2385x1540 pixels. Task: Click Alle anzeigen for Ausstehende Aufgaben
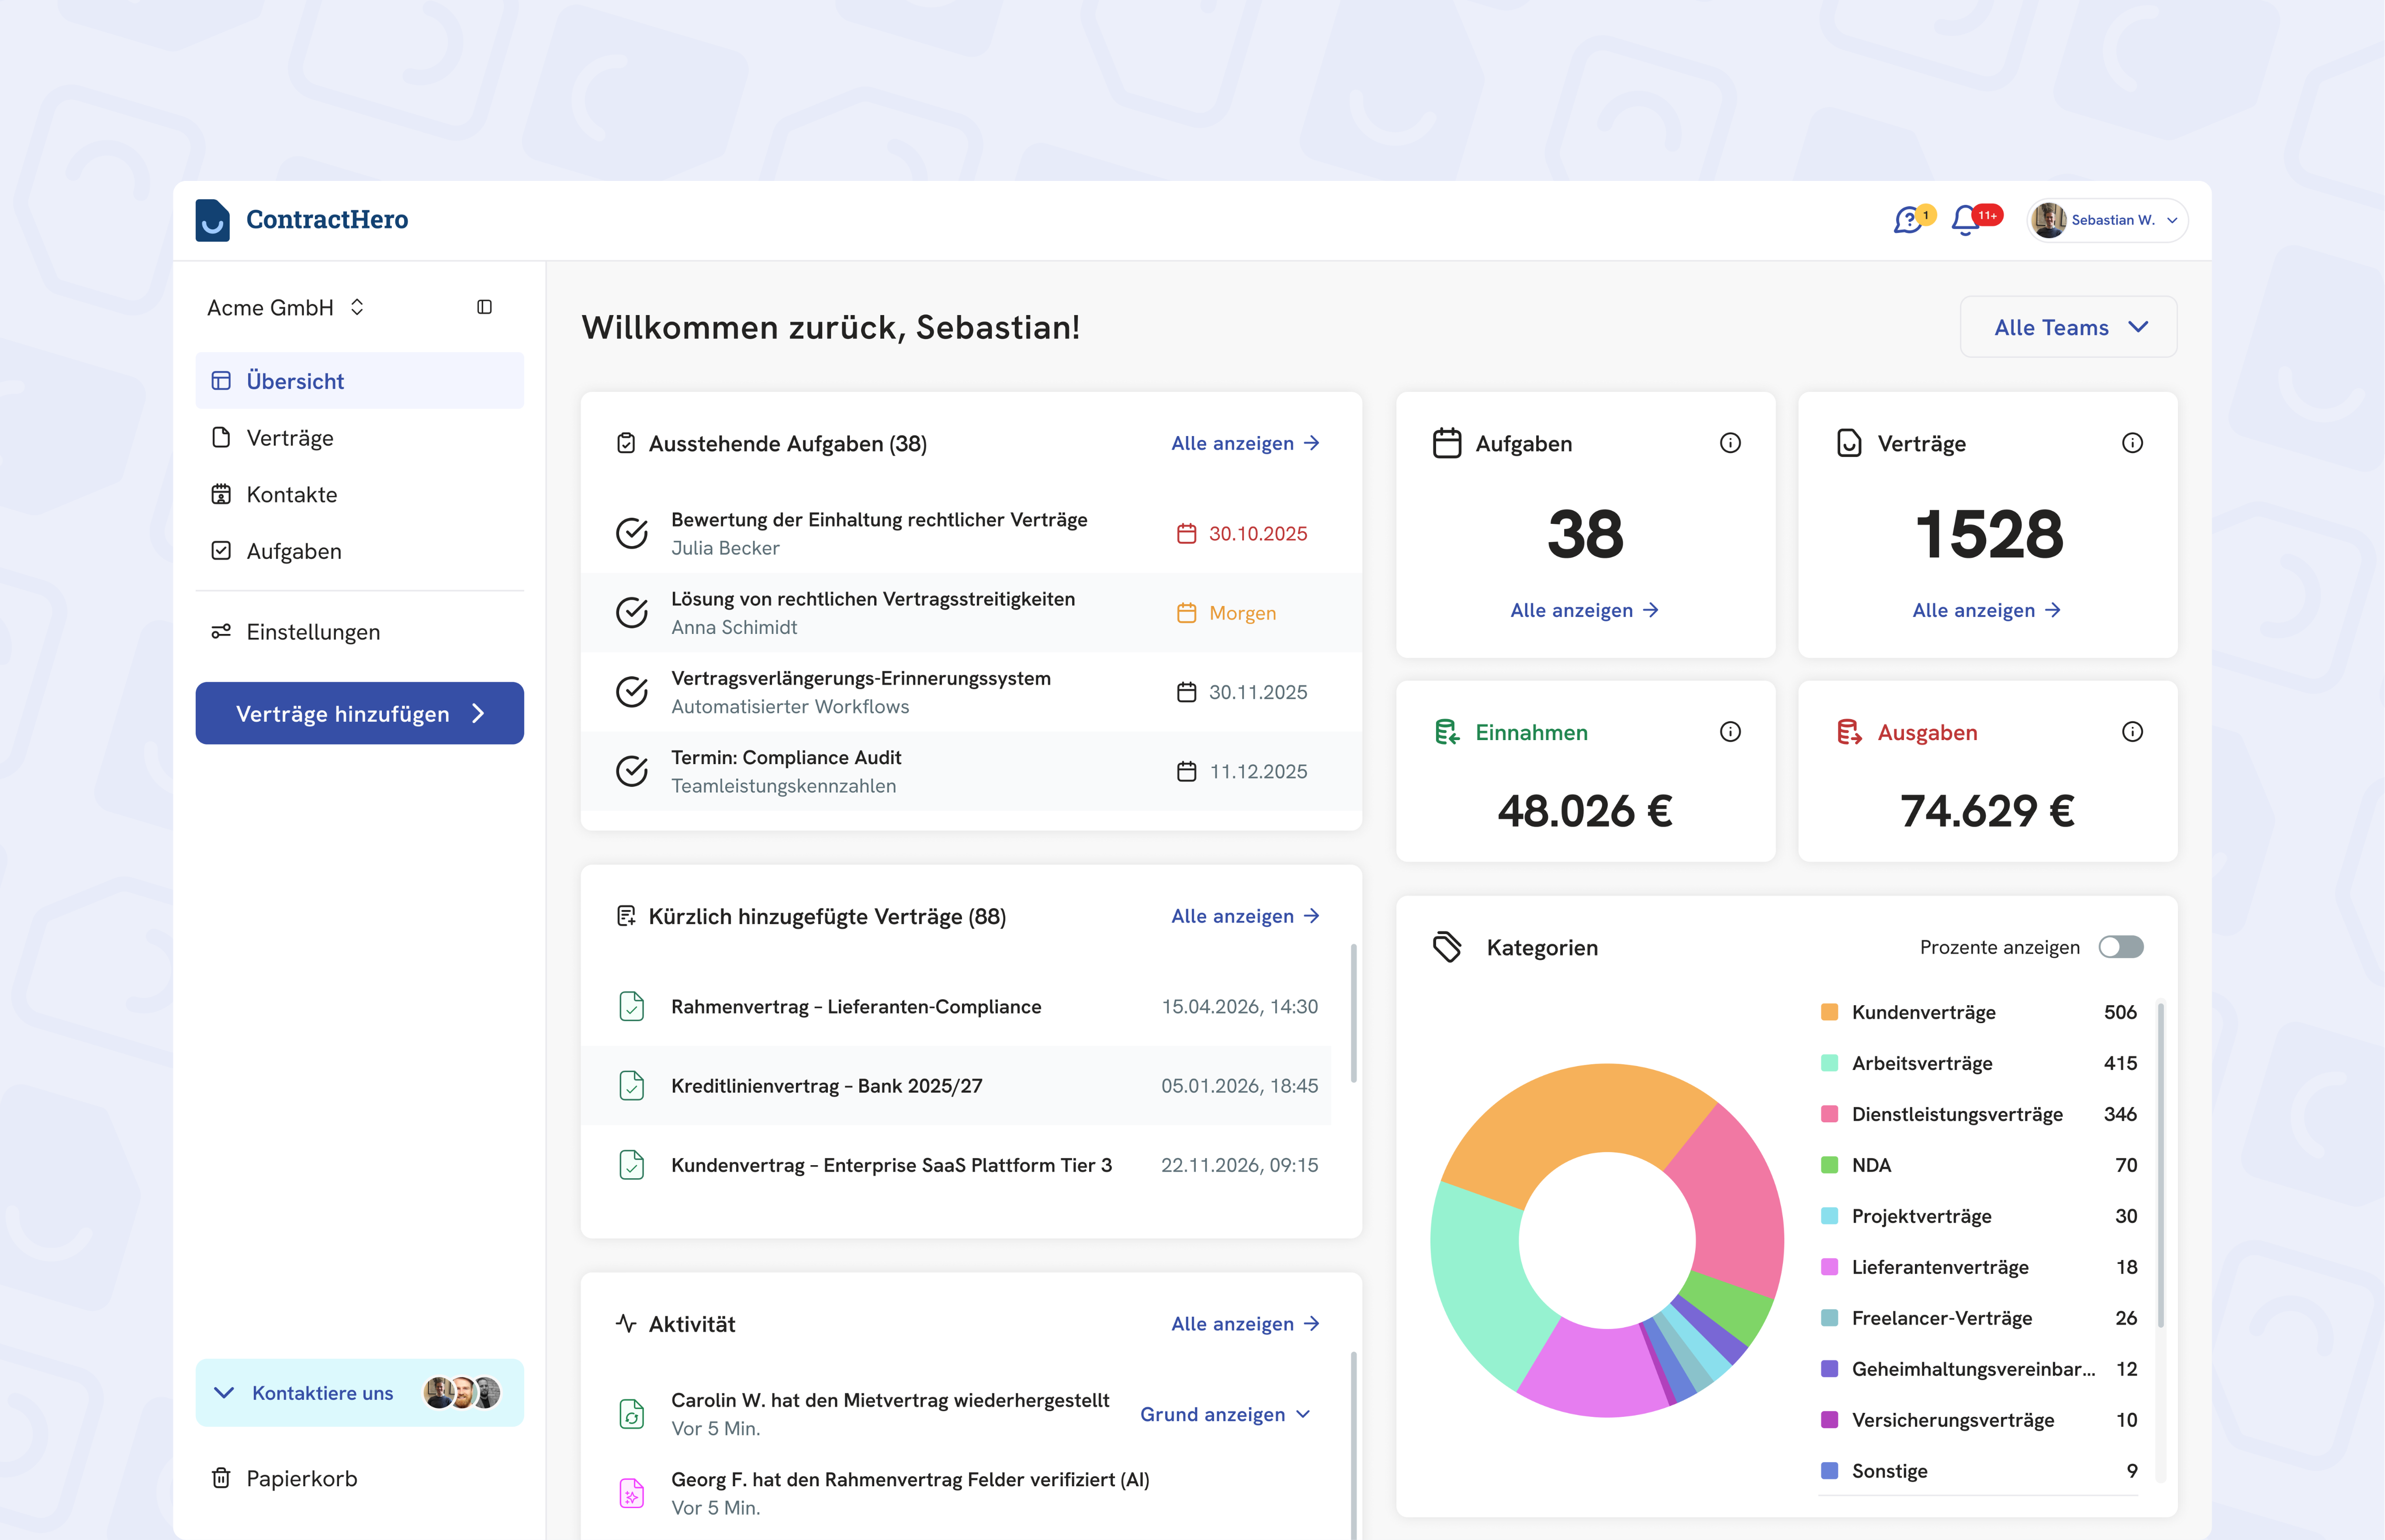click(x=1245, y=443)
